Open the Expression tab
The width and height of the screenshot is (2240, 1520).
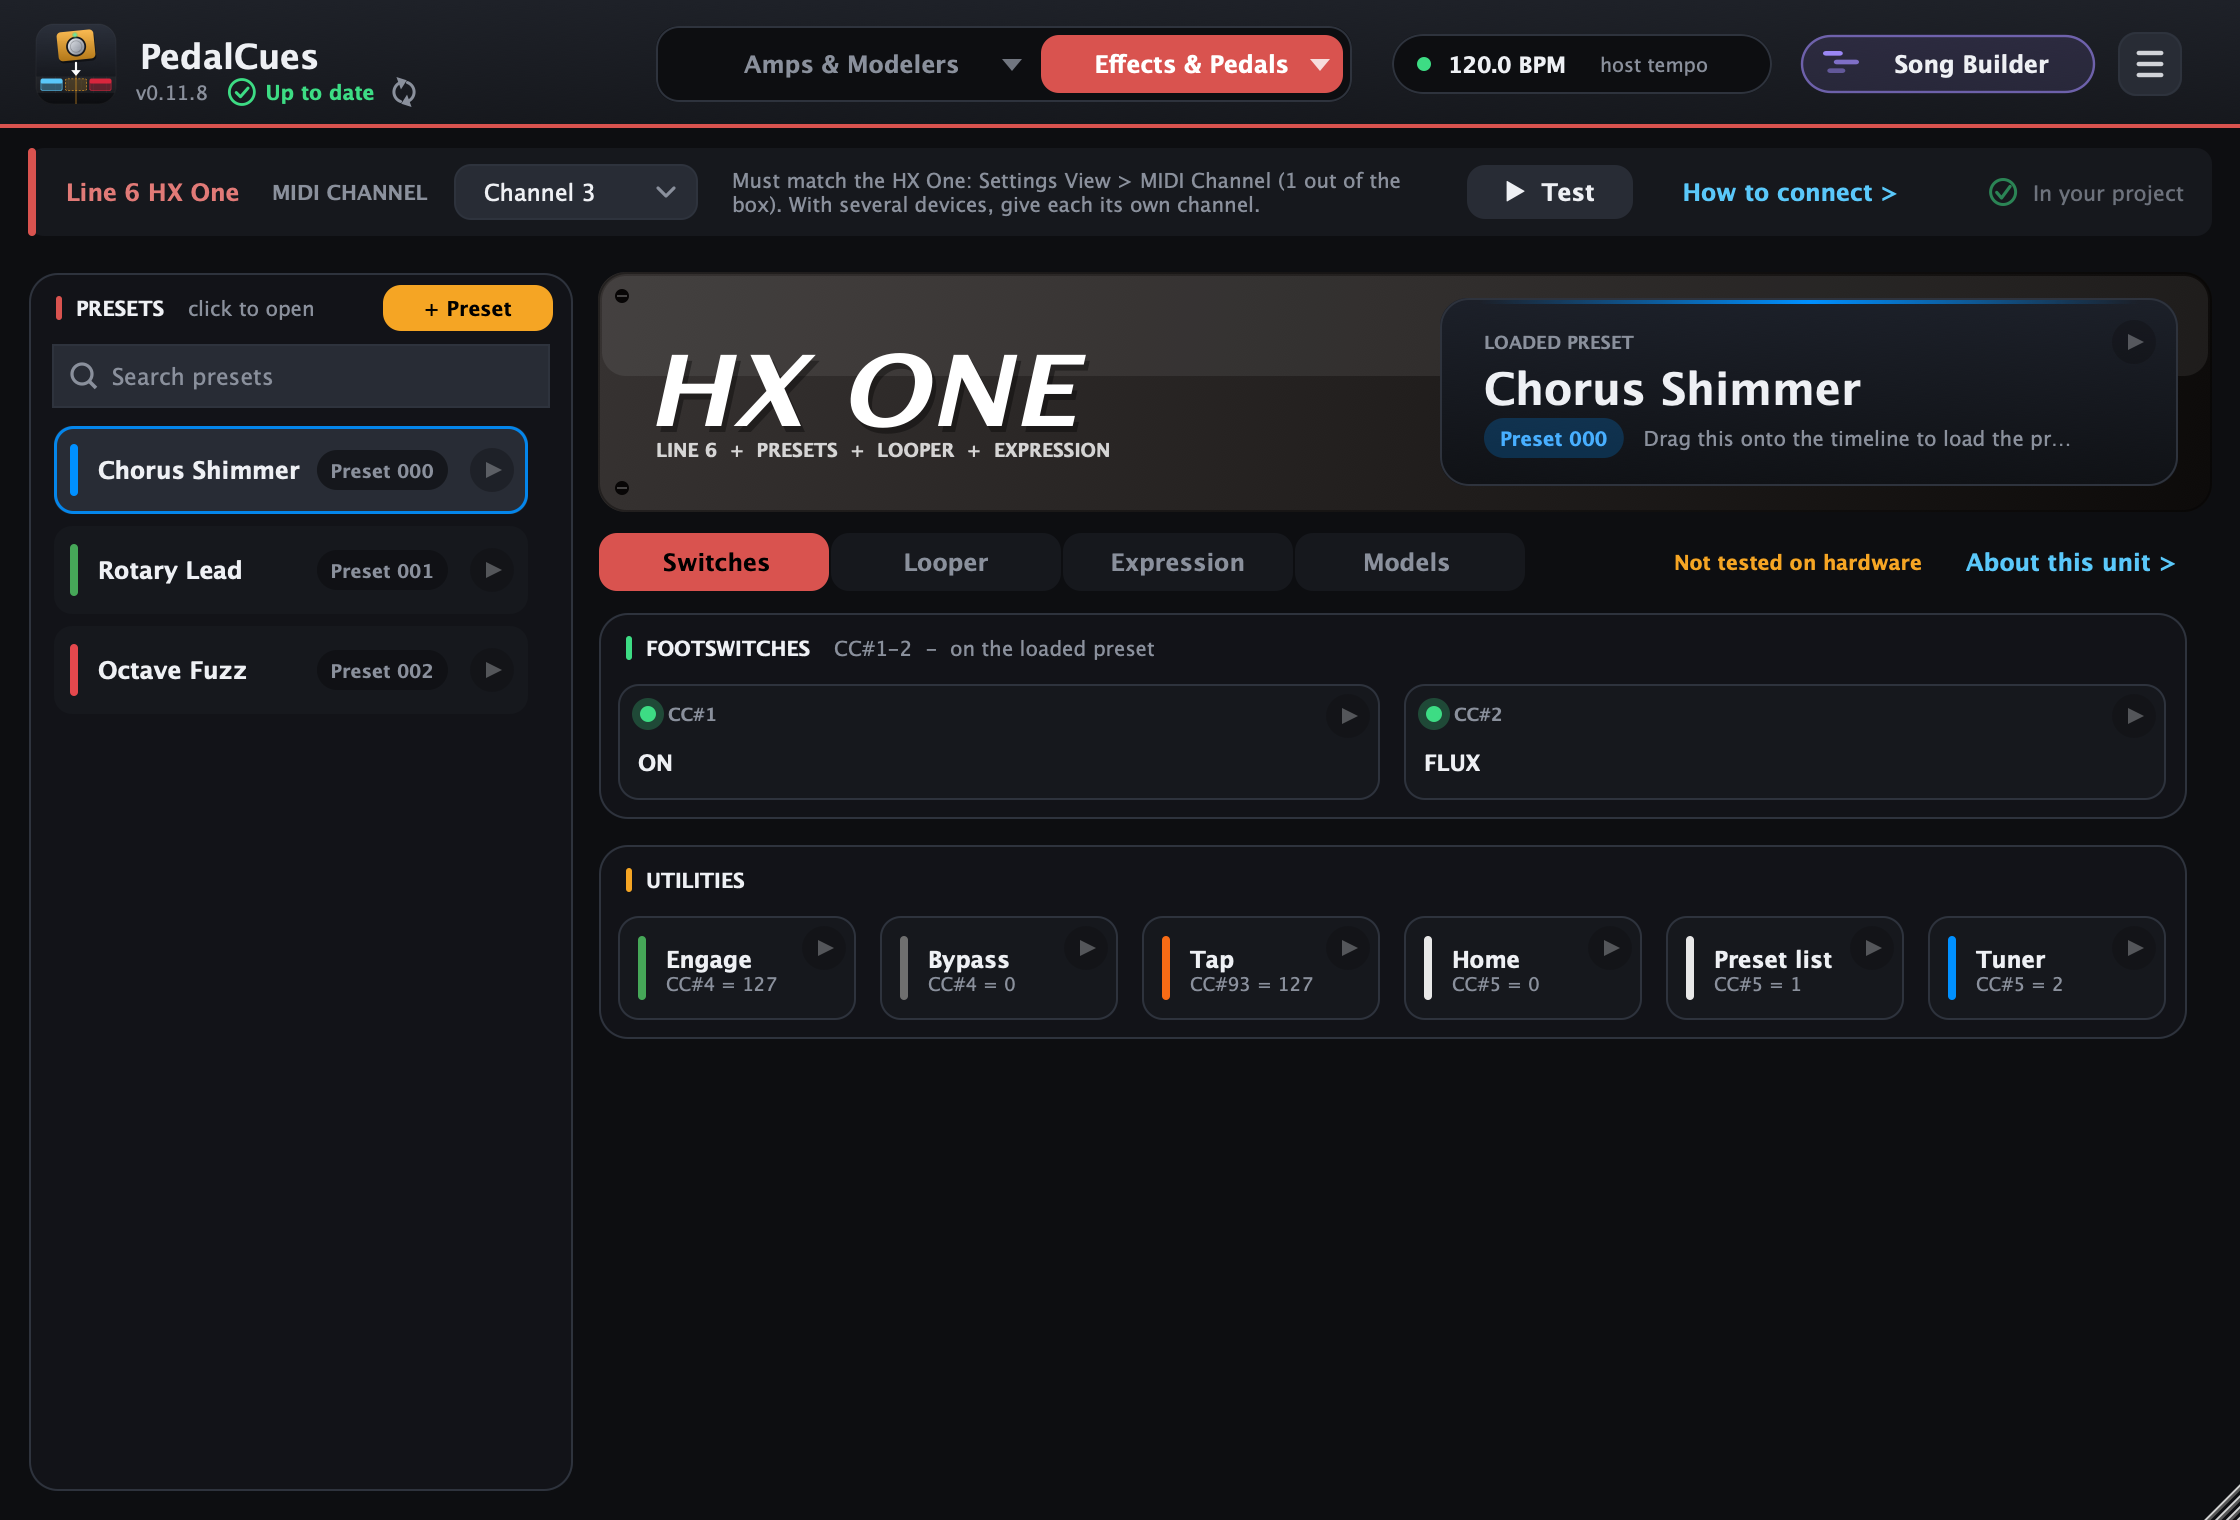click(1177, 562)
